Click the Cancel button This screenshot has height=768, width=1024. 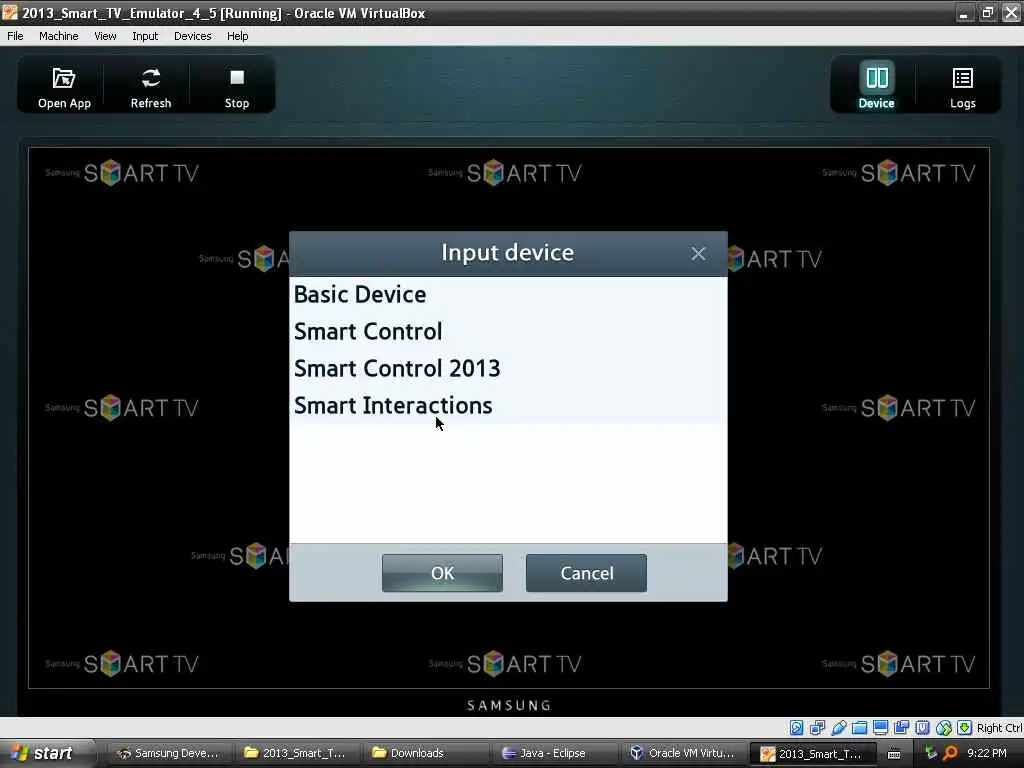586,573
